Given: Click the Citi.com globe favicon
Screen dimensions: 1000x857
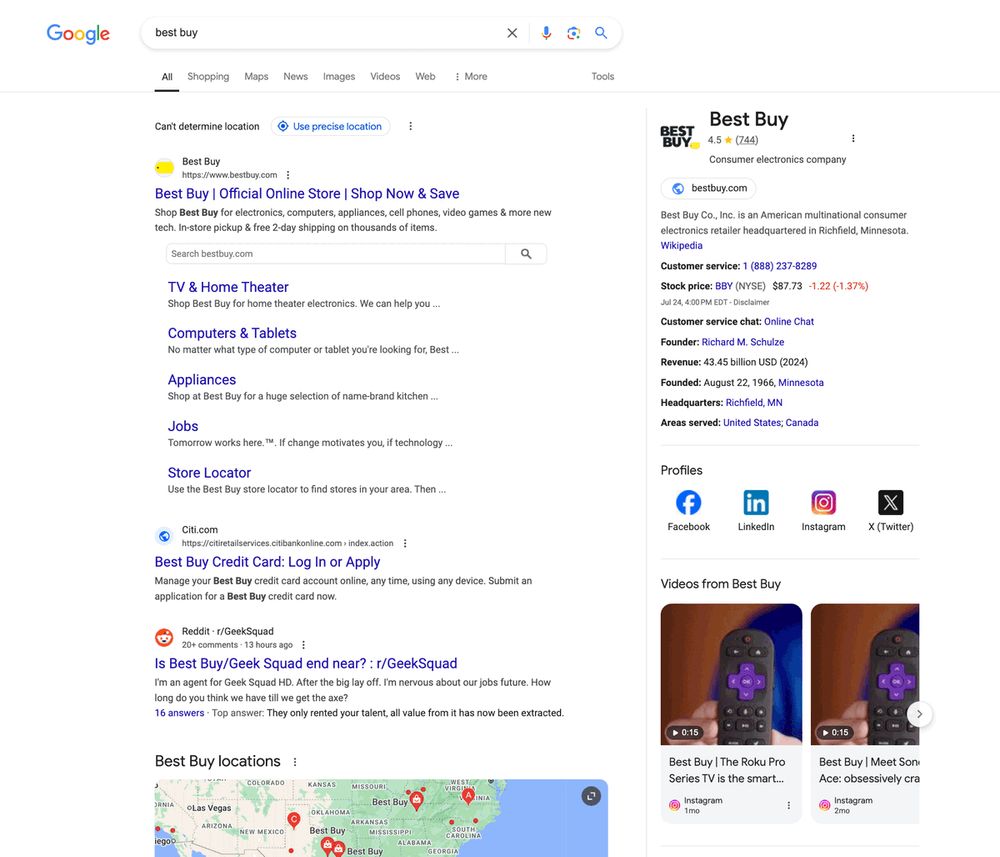Looking at the screenshot, I should tap(165, 536).
